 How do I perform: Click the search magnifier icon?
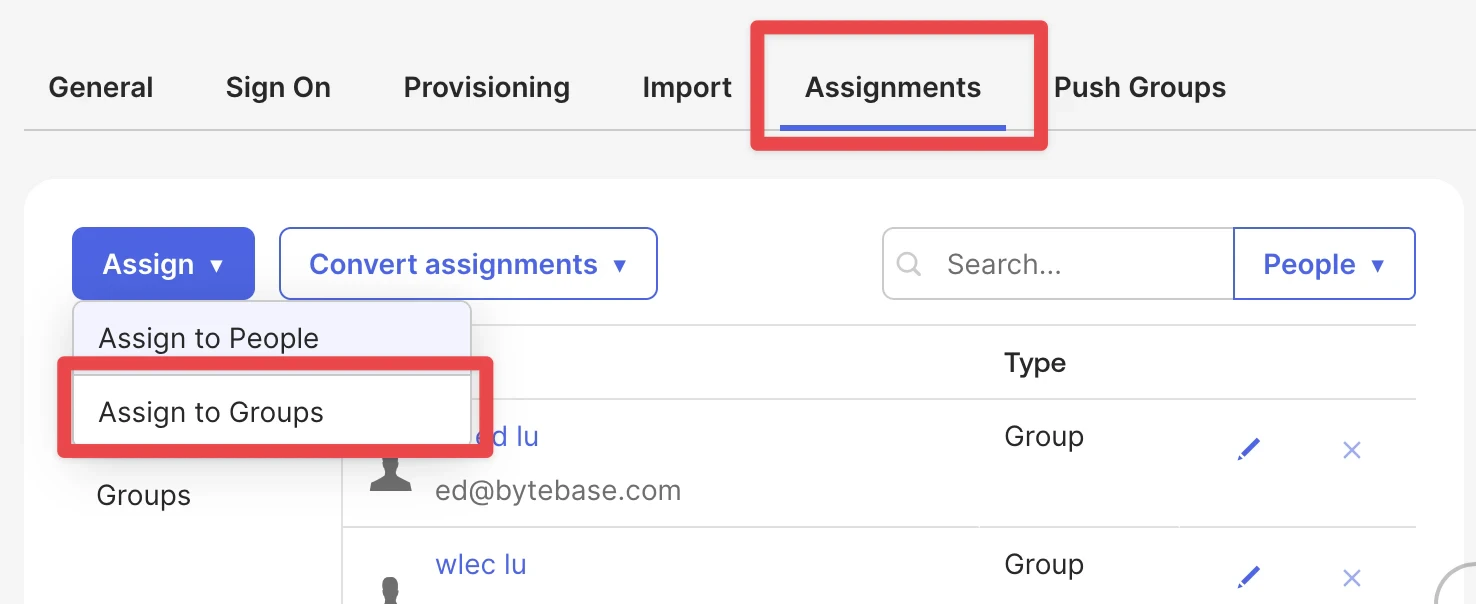click(909, 264)
